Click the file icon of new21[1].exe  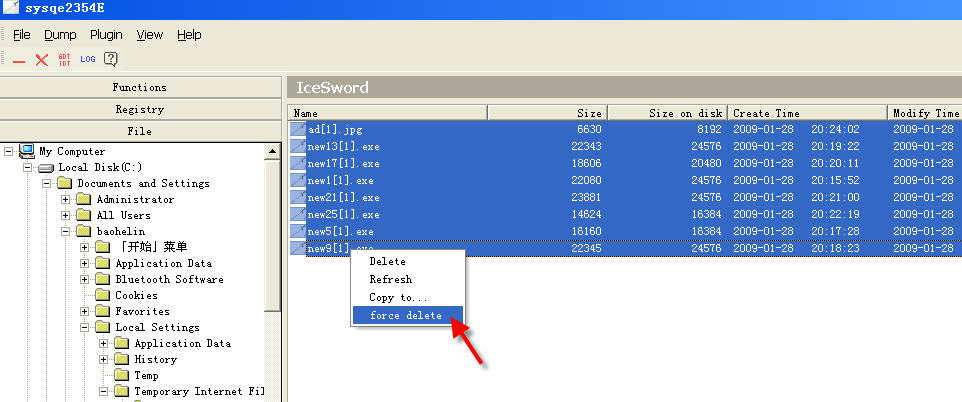298,197
